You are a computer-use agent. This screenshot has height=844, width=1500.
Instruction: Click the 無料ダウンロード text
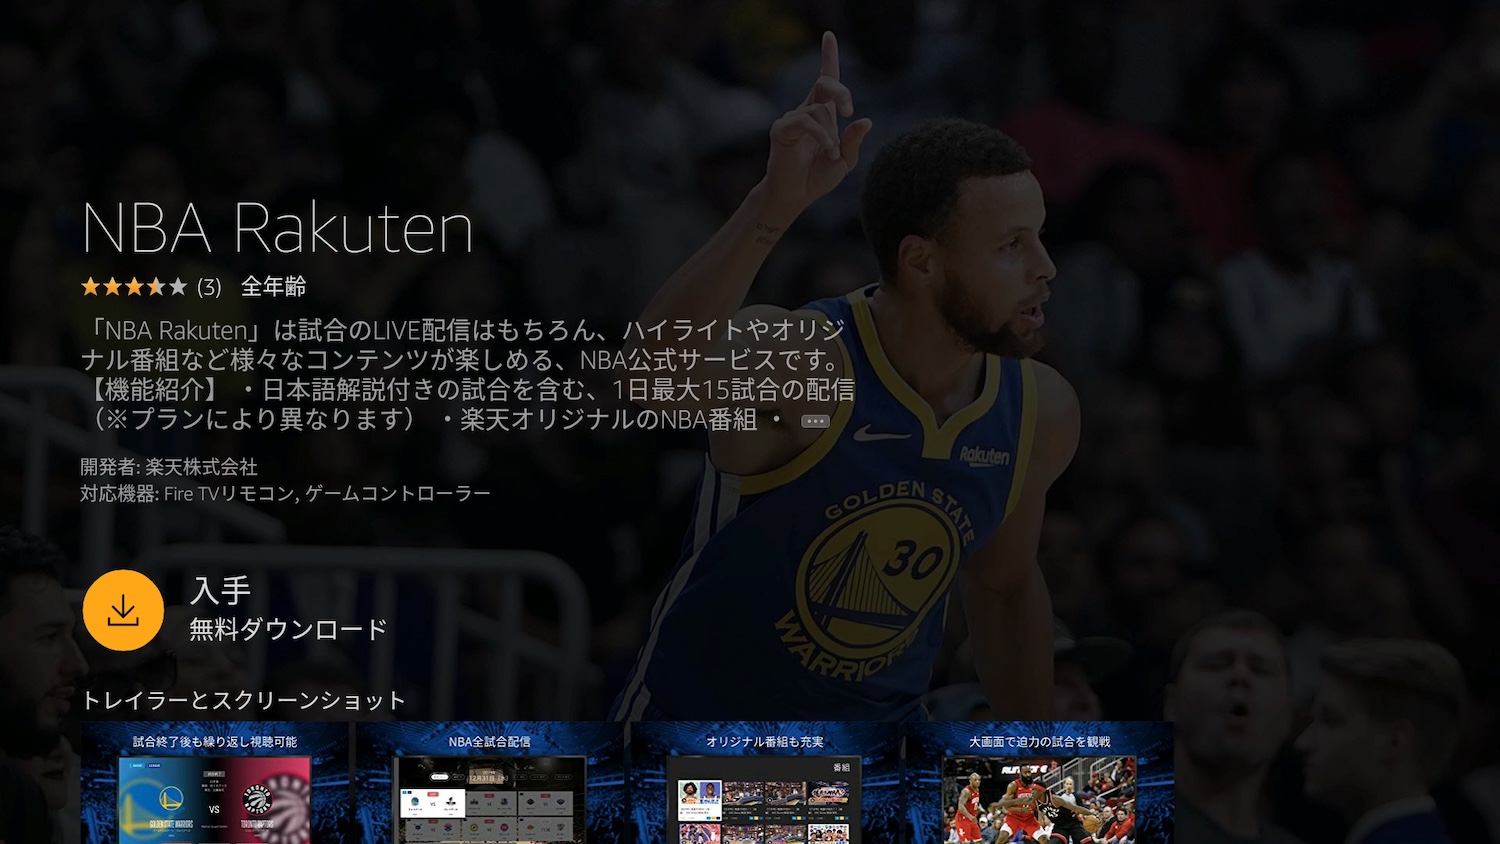coord(289,629)
